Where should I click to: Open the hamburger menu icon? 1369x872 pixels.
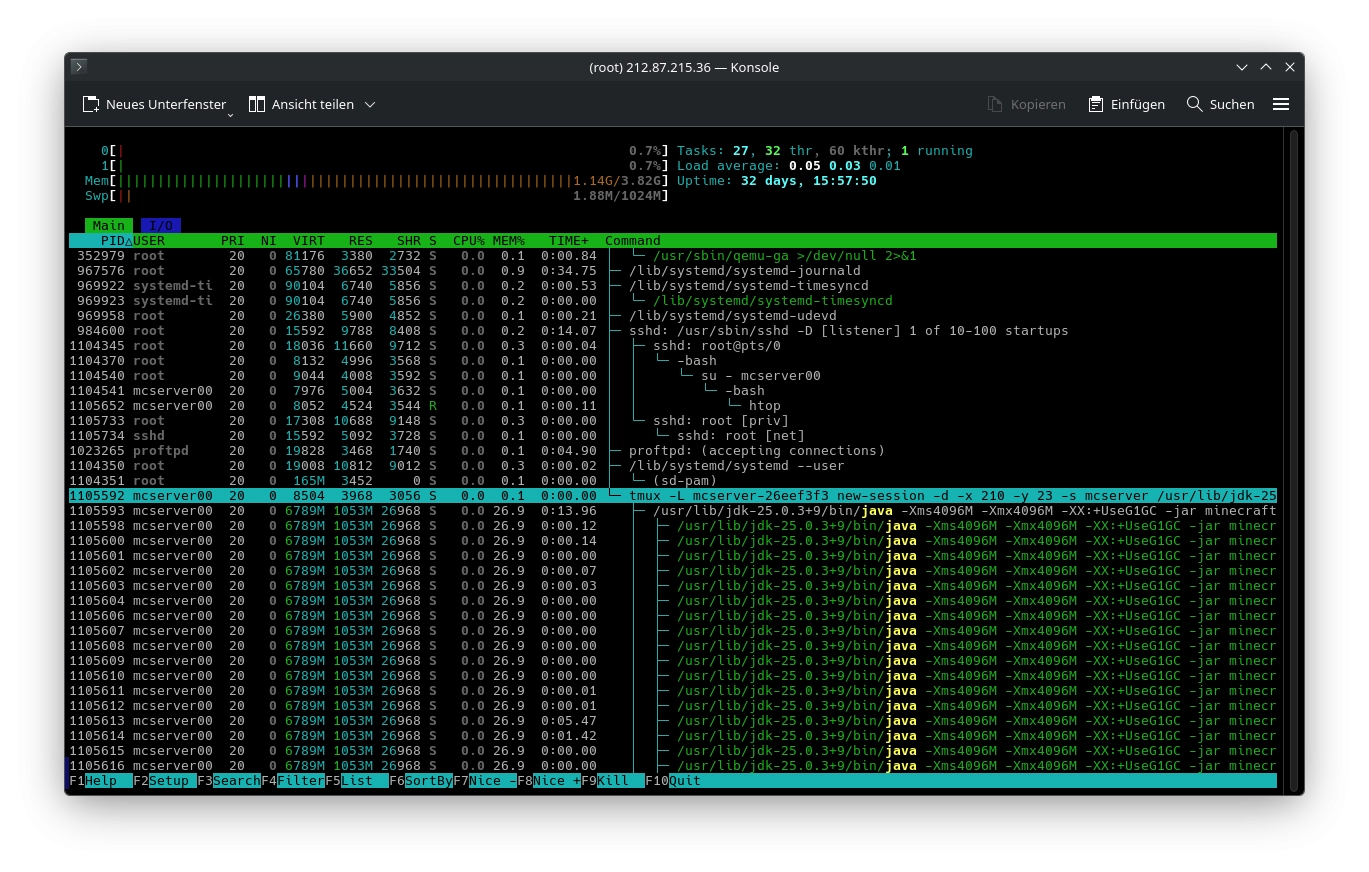tap(1281, 104)
